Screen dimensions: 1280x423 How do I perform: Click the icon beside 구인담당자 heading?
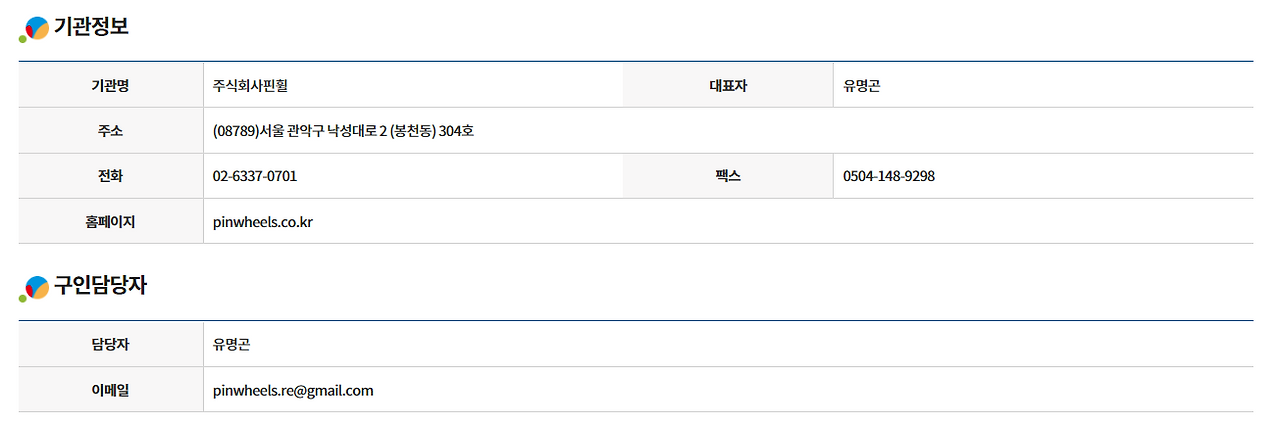coord(34,288)
